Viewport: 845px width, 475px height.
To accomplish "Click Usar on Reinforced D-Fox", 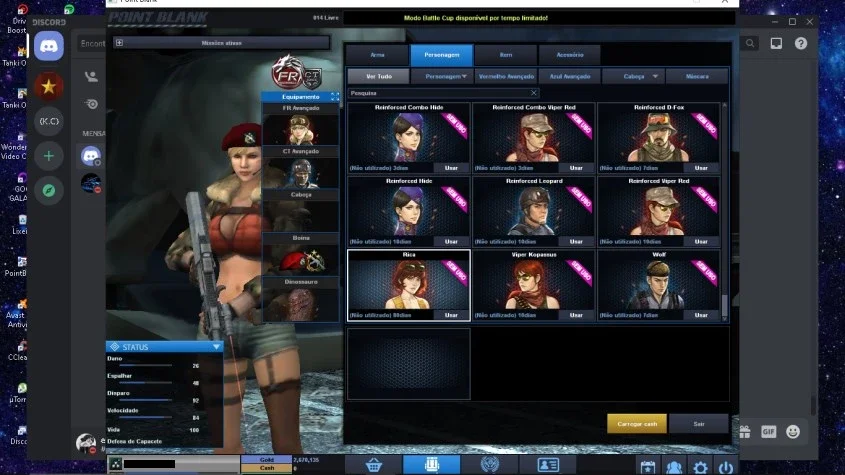I will [x=701, y=168].
